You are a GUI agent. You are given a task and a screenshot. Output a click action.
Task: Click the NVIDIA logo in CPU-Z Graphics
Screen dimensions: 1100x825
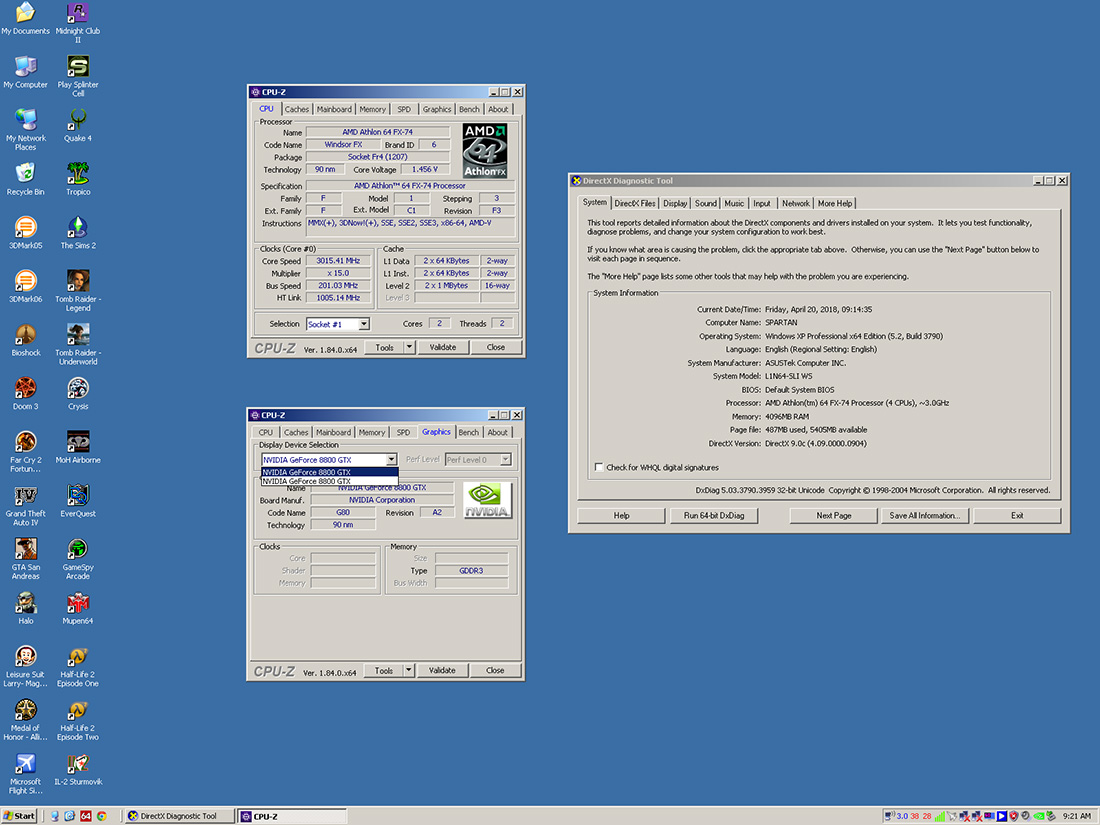487,500
